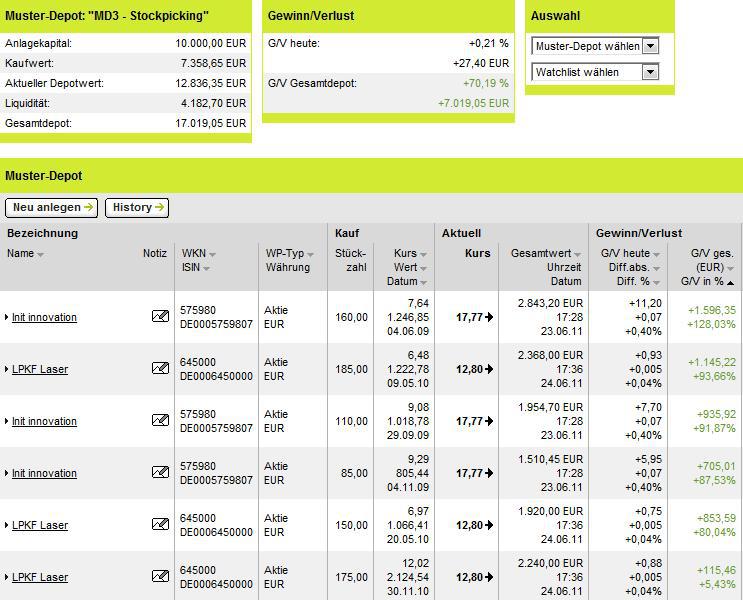Open note icon for LPKF Laser 175 shares row
Image resolution: width=743 pixels, height=600 pixels.
(160, 576)
